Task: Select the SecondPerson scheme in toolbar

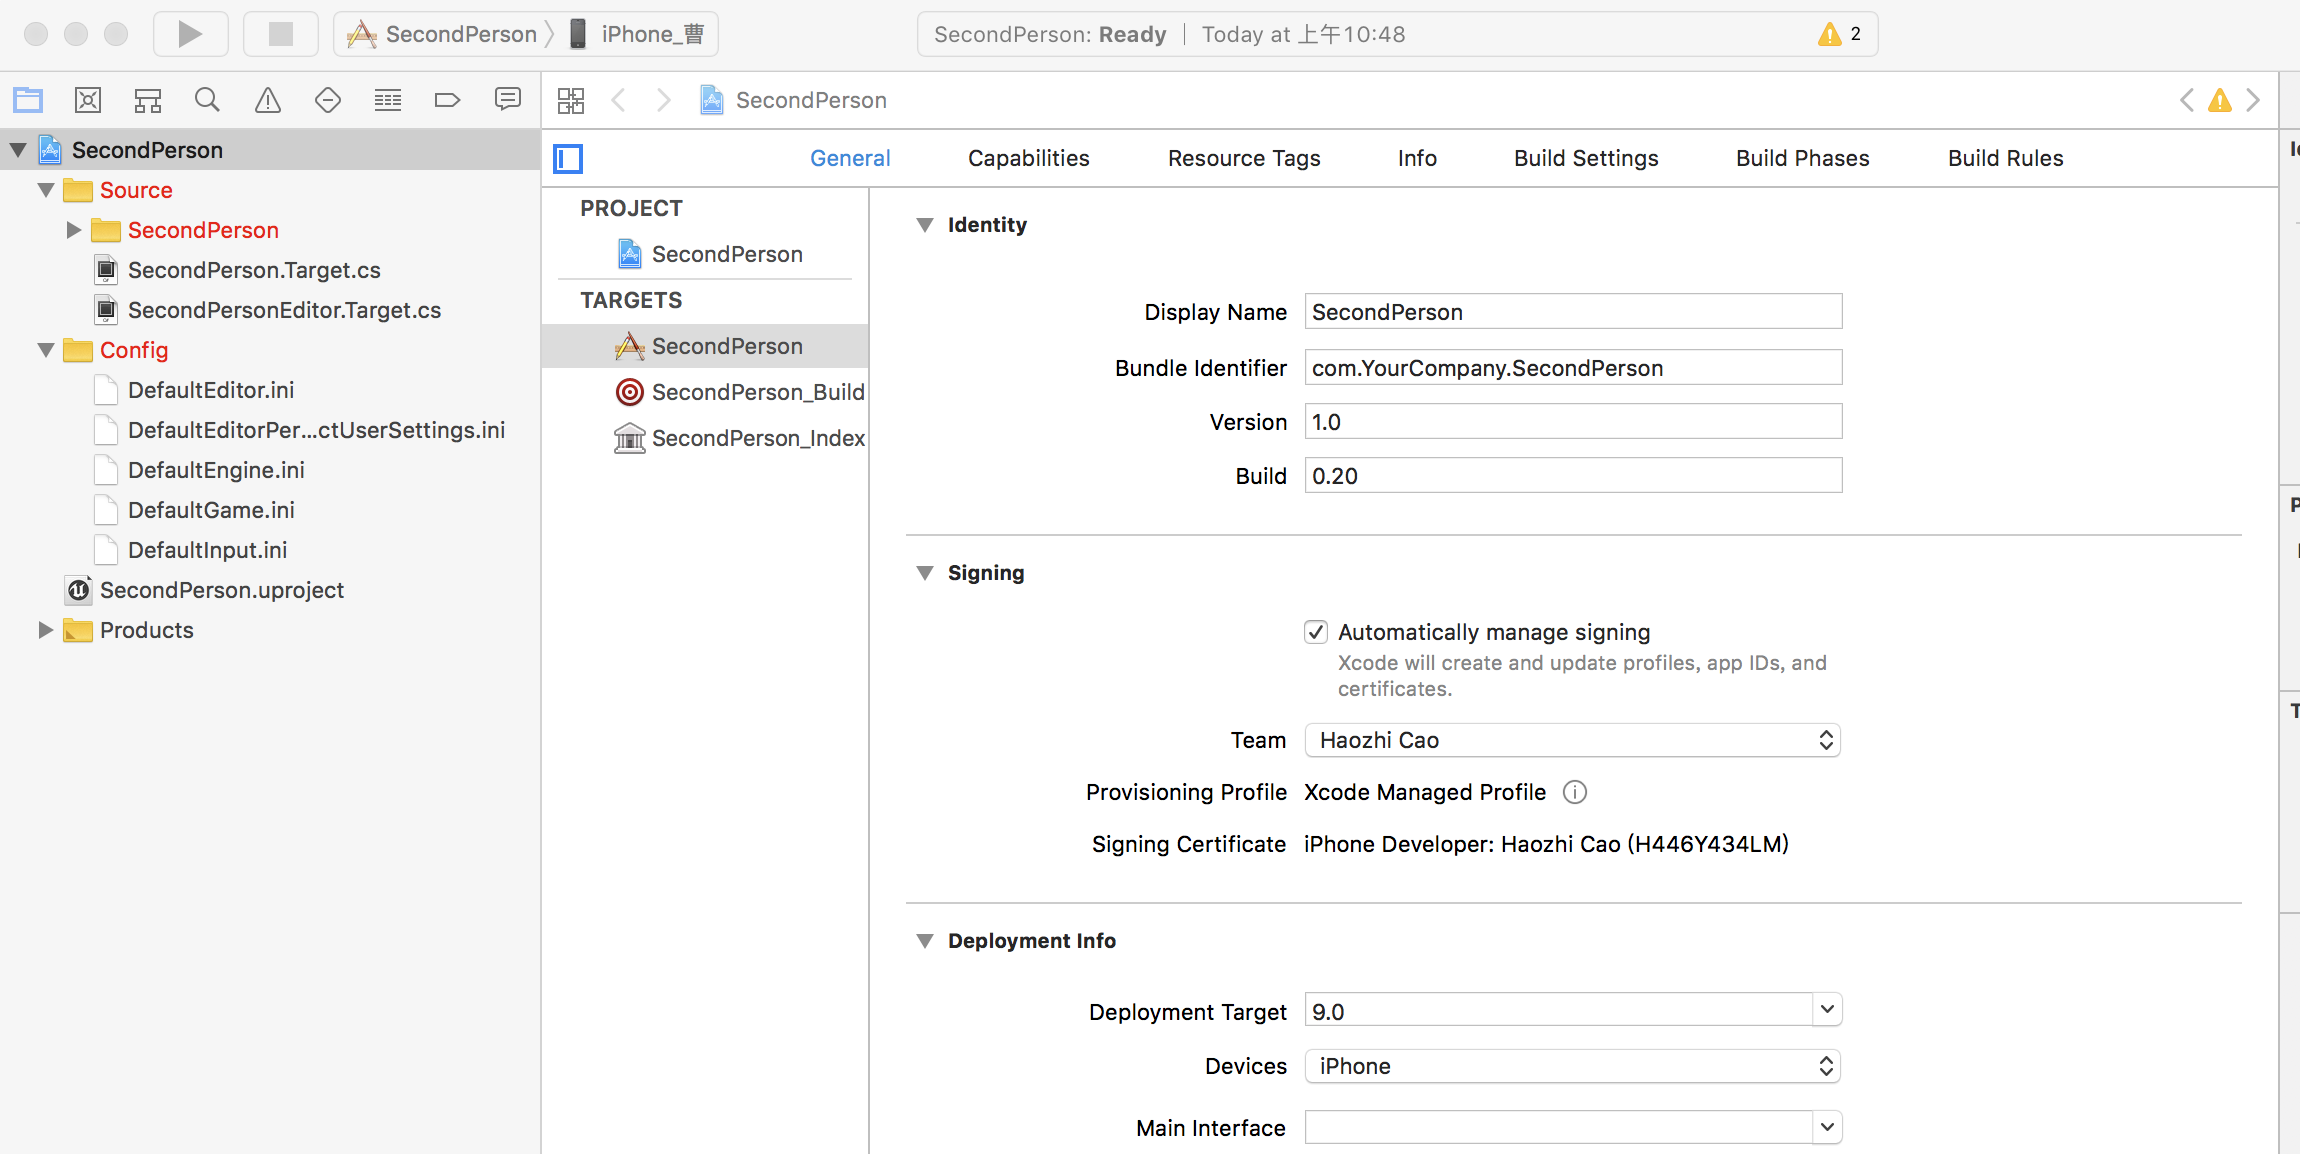Action: click(443, 34)
